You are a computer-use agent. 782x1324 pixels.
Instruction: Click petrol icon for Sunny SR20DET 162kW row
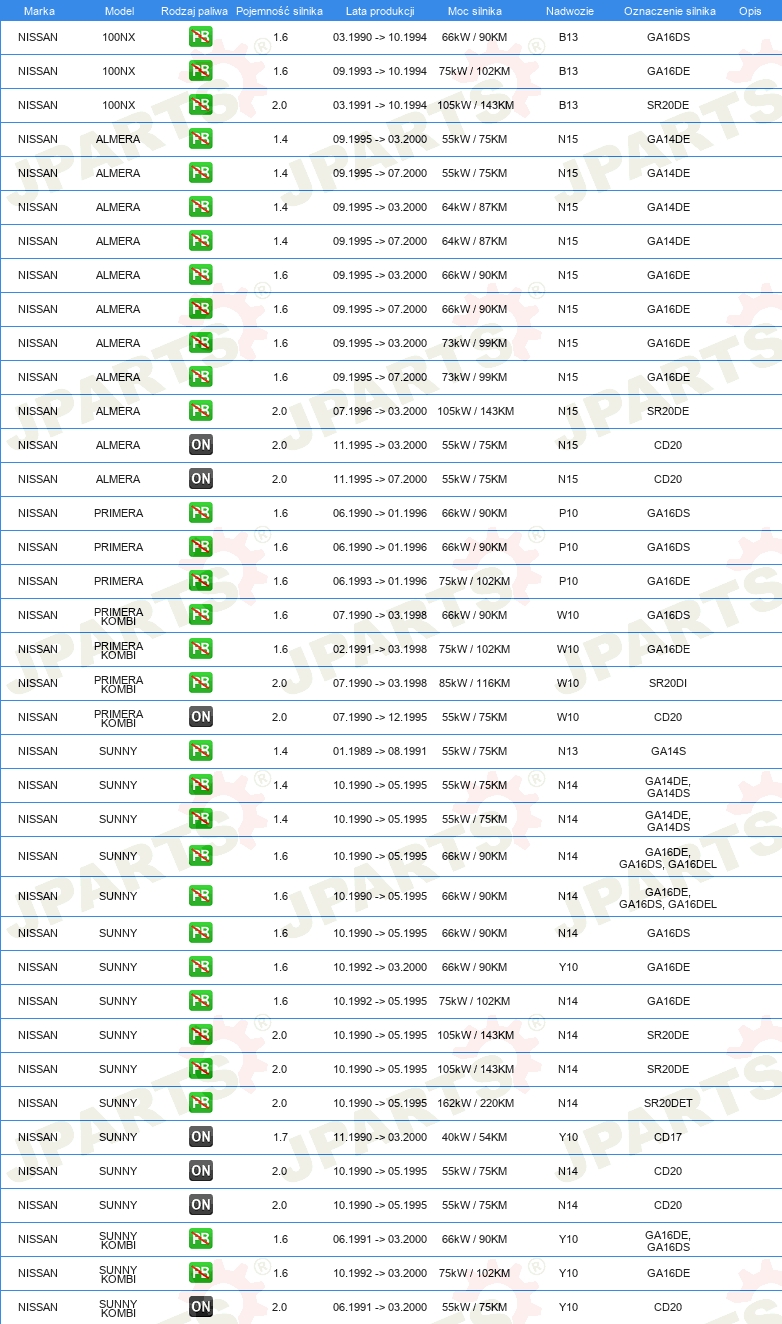(x=201, y=1103)
